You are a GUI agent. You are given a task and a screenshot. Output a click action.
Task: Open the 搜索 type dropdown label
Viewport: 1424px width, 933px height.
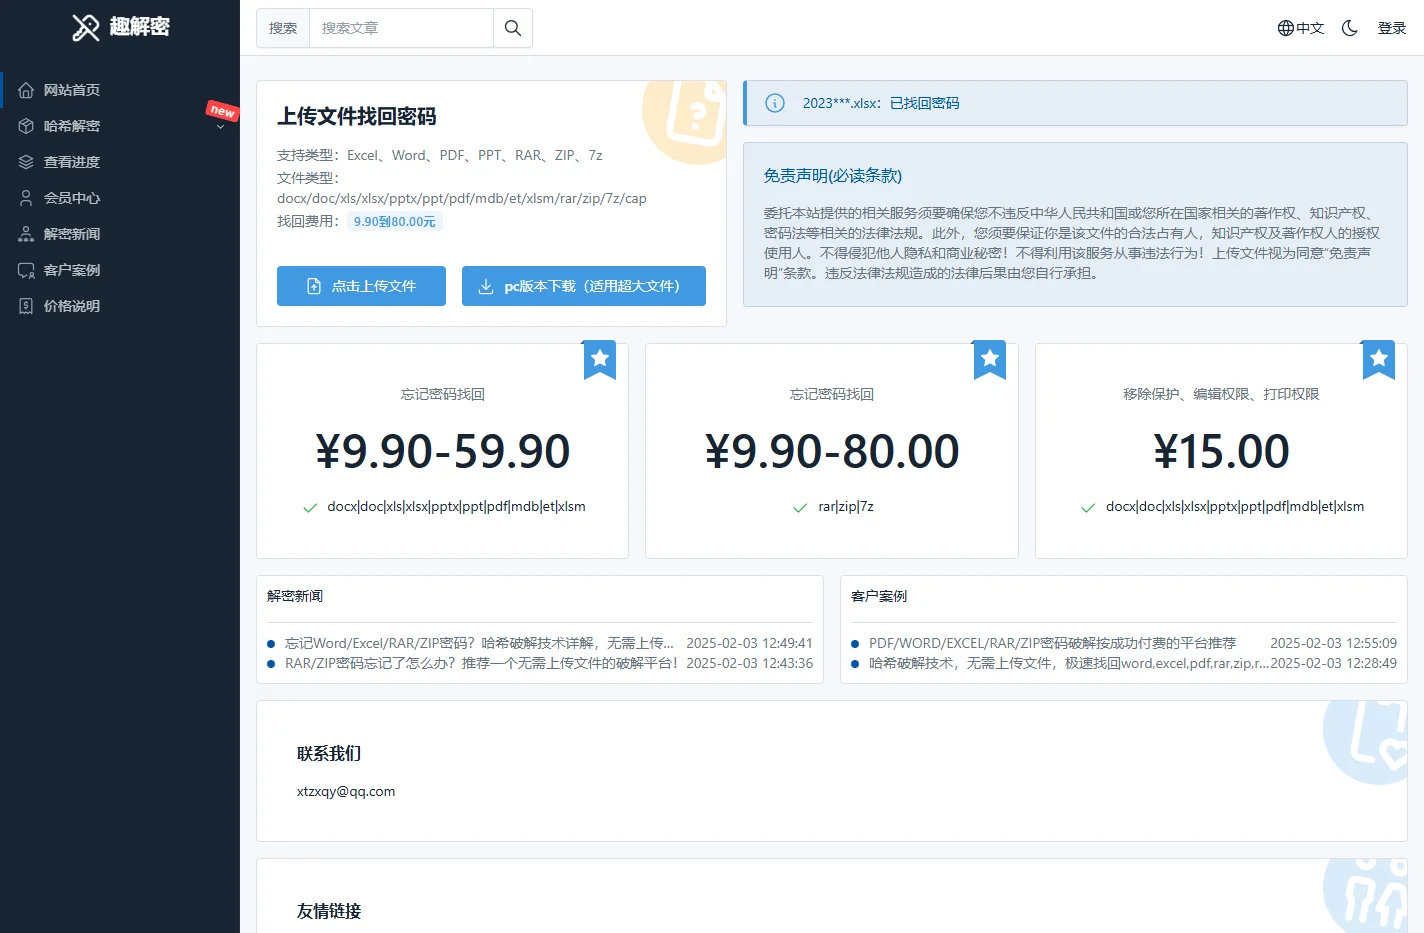pyautogui.click(x=283, y=28)
